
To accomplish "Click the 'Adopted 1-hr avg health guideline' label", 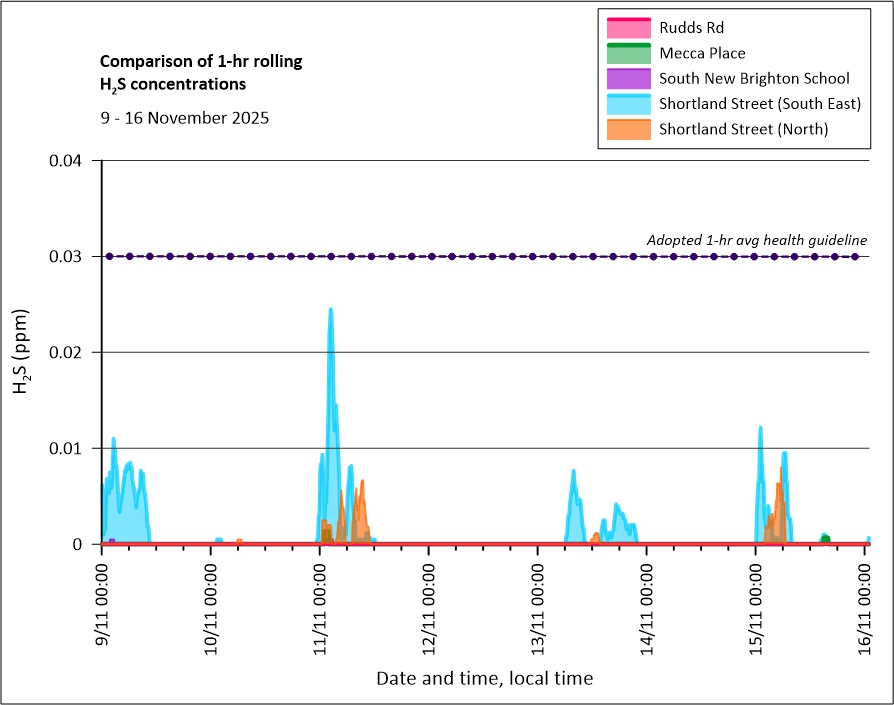I will 756,240.
